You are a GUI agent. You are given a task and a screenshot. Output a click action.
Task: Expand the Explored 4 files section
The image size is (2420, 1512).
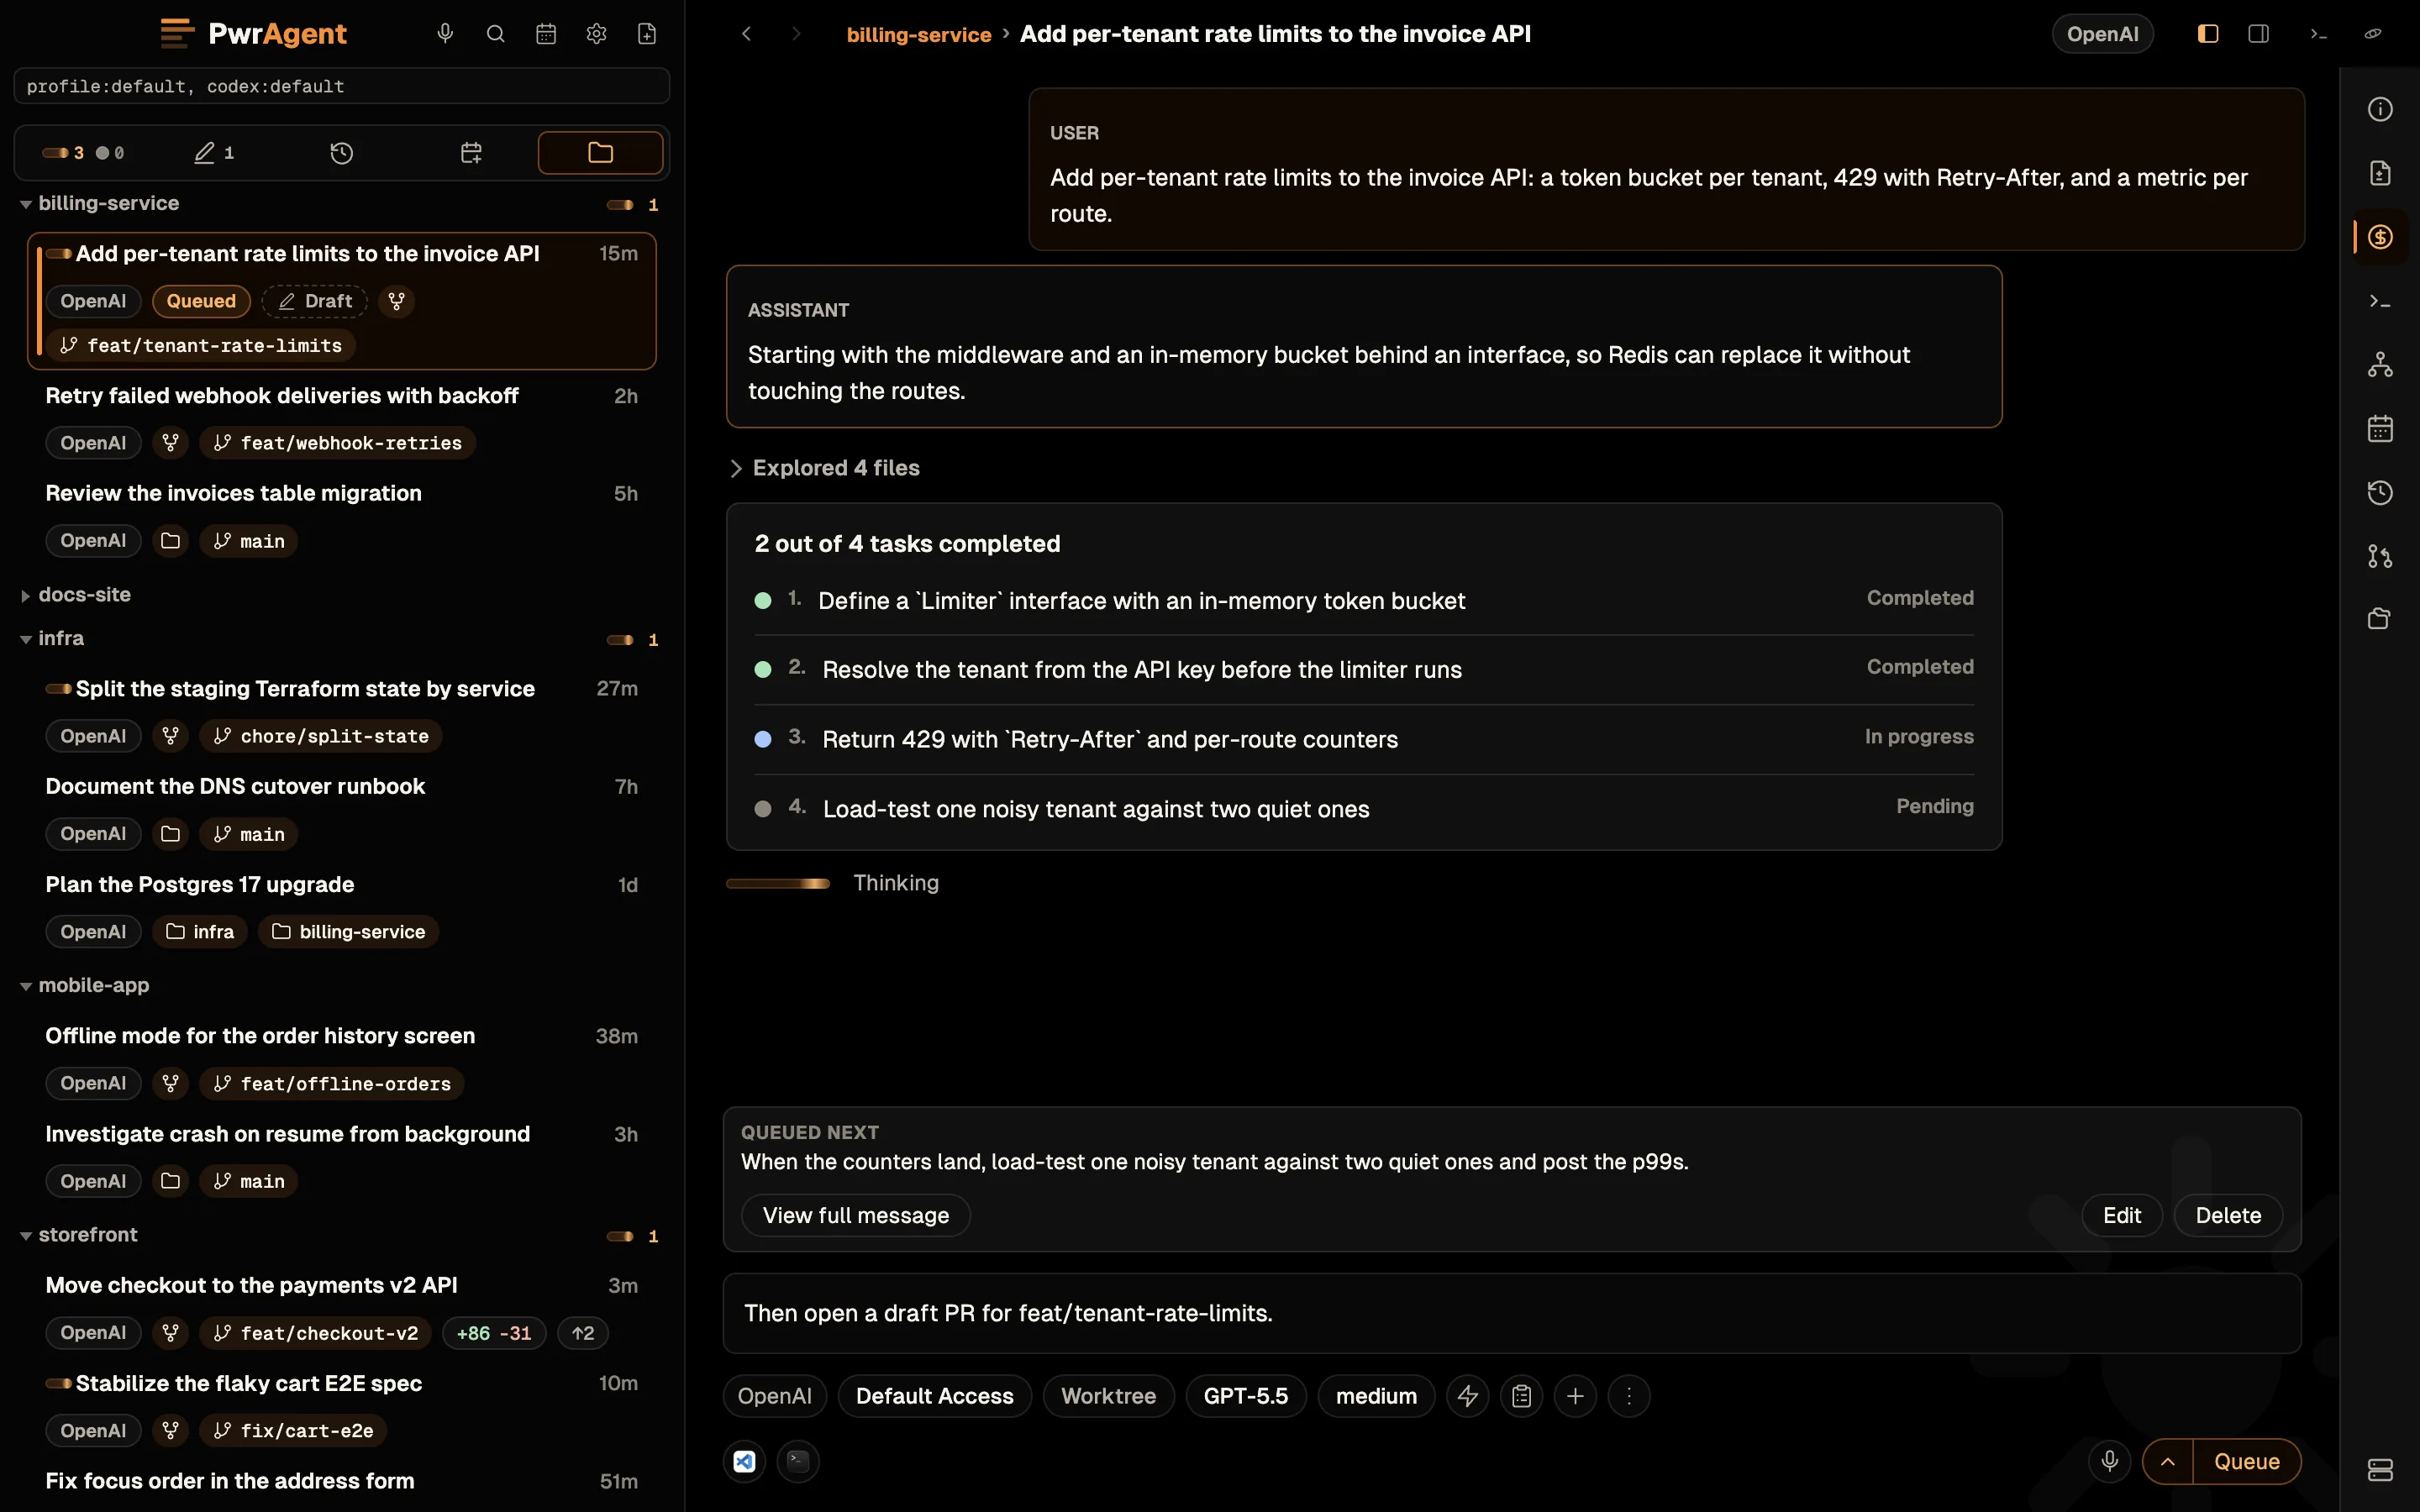tap(826, 468)
